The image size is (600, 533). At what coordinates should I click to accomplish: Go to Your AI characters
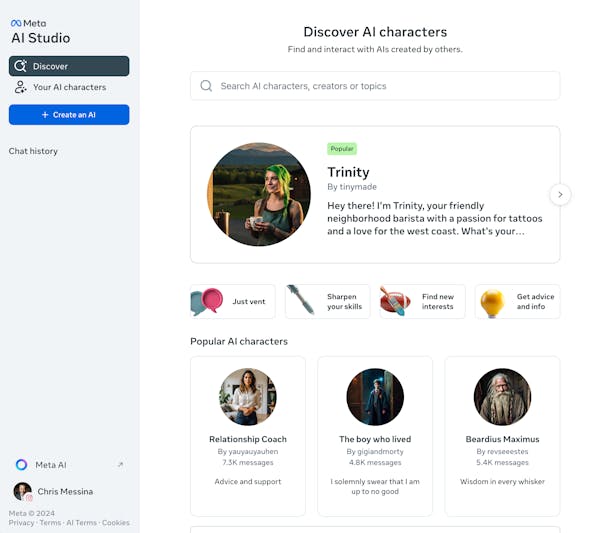tap(69, 87)
